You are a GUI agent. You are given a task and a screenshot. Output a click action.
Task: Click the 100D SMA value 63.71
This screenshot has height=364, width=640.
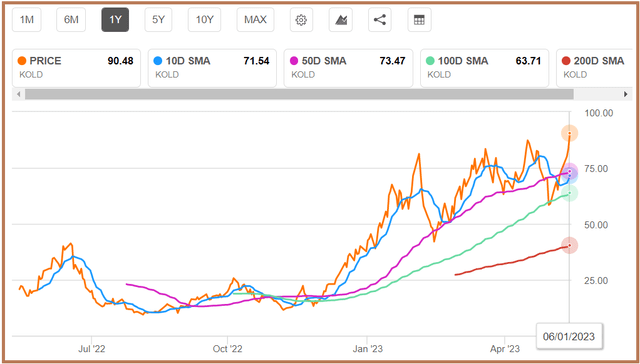pos(528,61)
